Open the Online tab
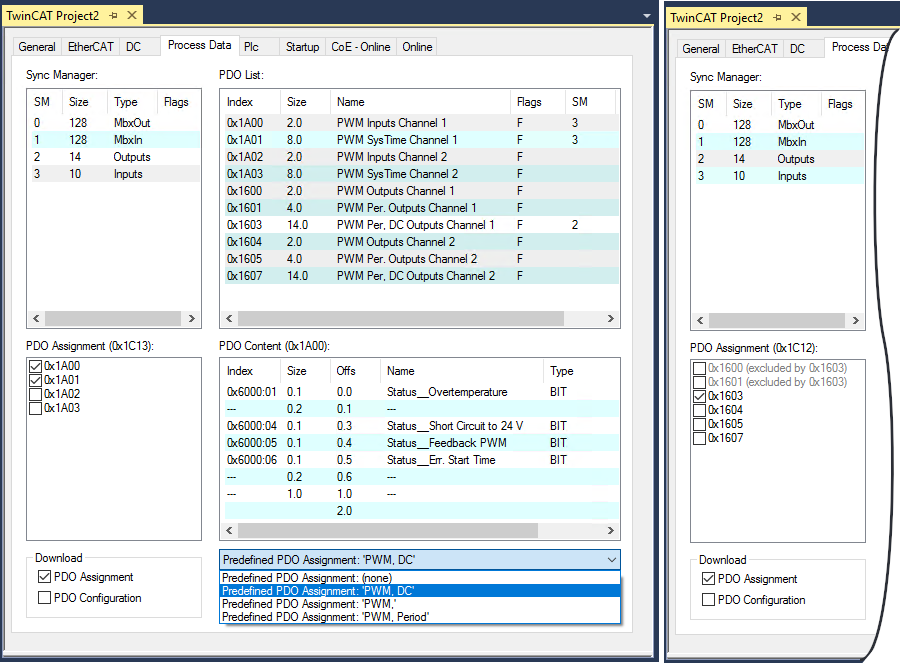Screen dimensions: 900x664 [x=417, y=47]
